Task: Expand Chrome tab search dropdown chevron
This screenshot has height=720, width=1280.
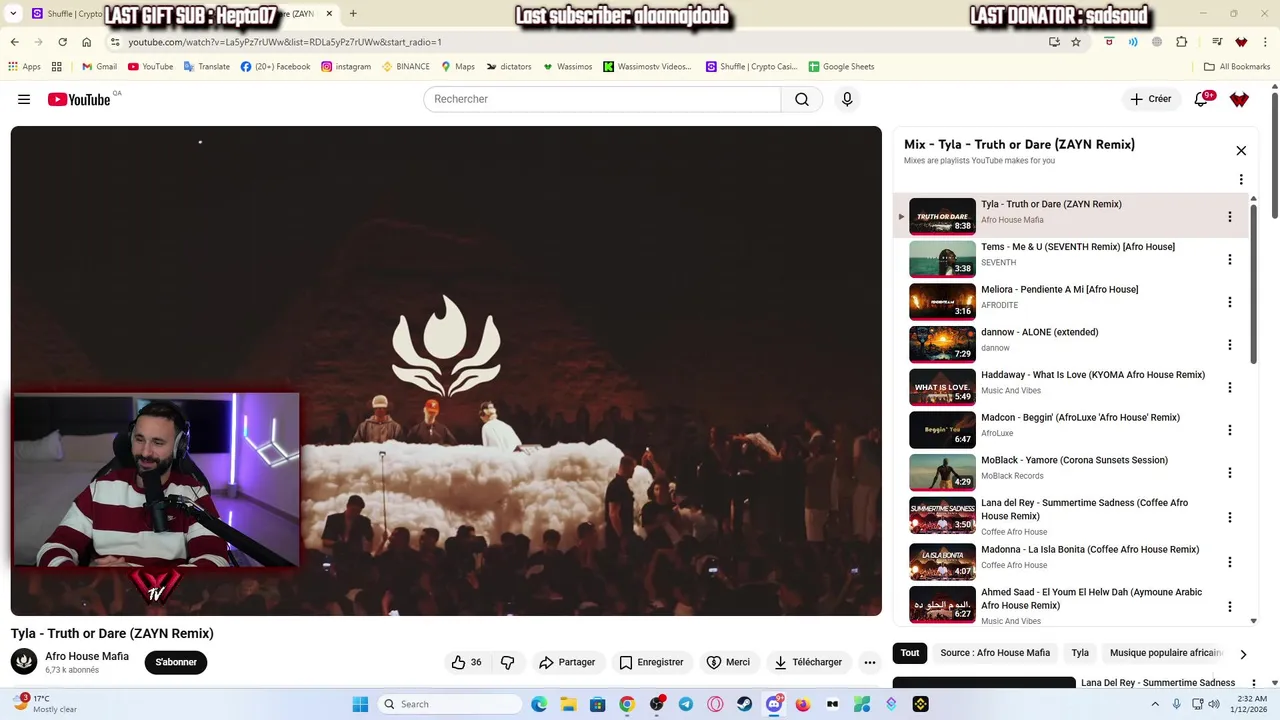Action: pyautogui.click(x=14, y=14)
